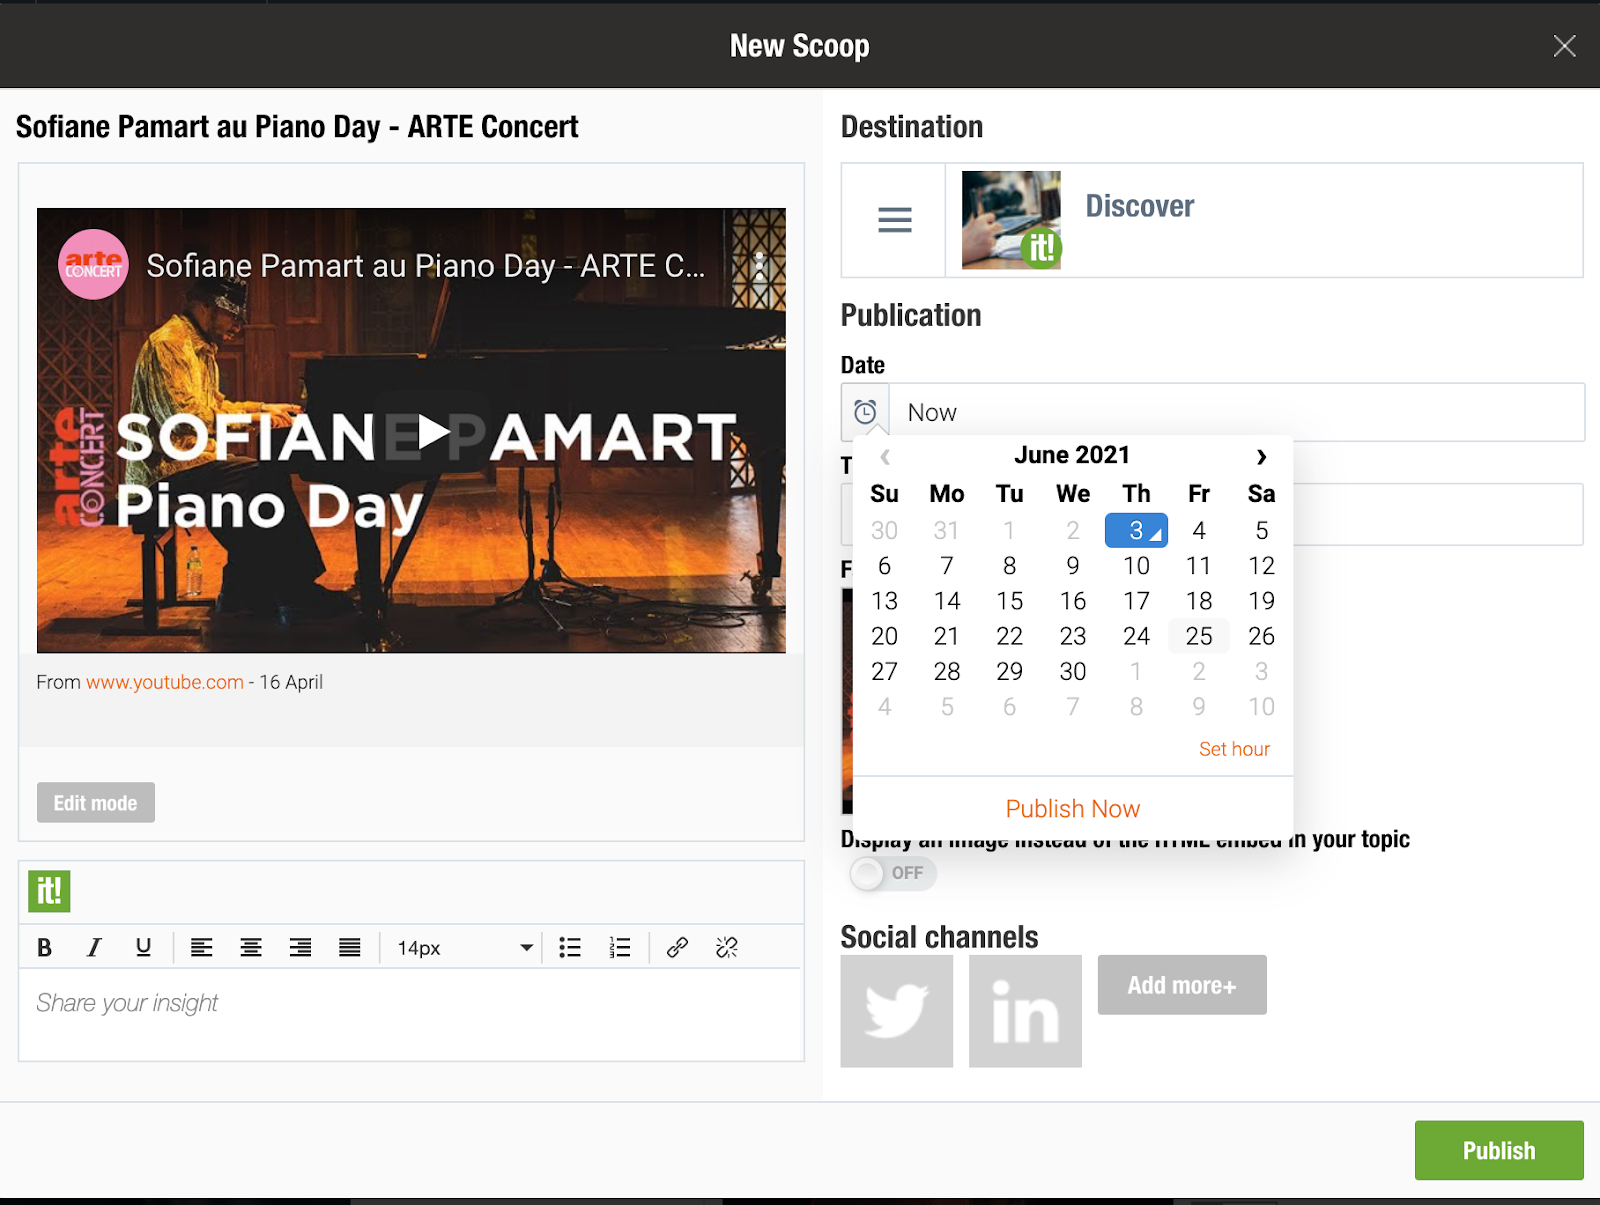Select June 20 in the calendar

884,636
